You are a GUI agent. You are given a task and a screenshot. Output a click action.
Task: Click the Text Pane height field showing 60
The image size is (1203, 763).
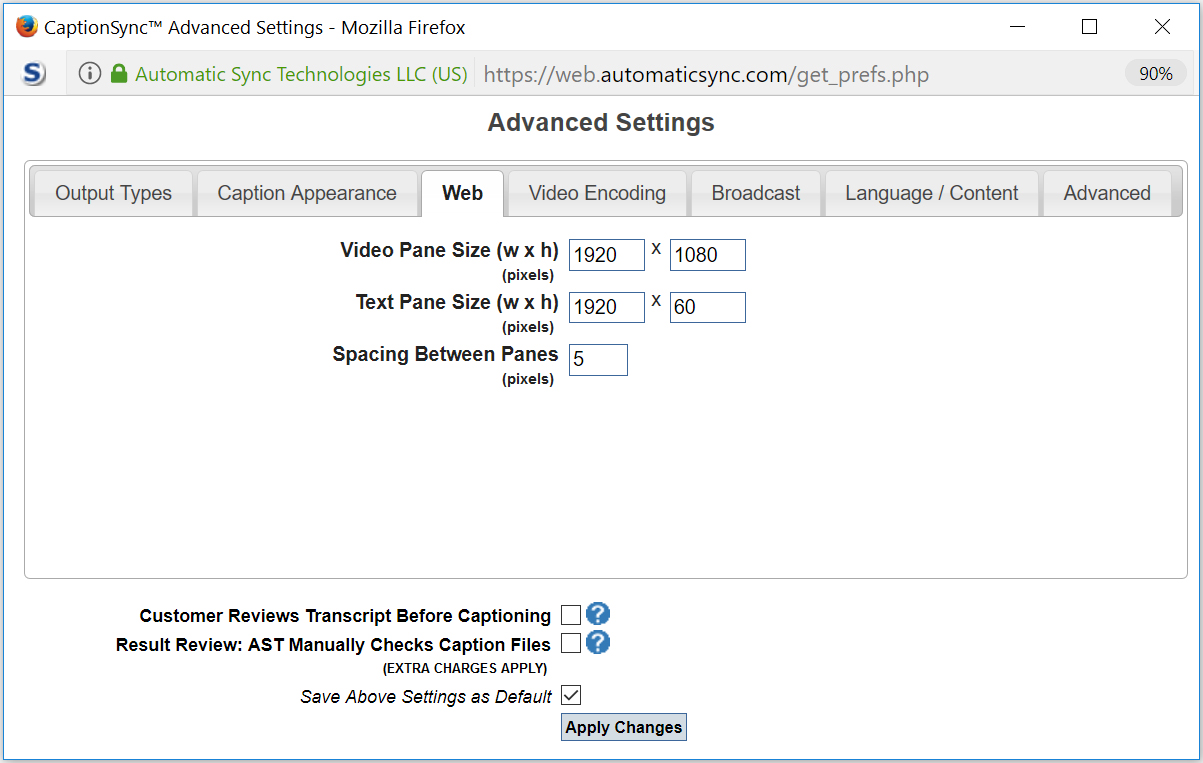tap(707, 307)
